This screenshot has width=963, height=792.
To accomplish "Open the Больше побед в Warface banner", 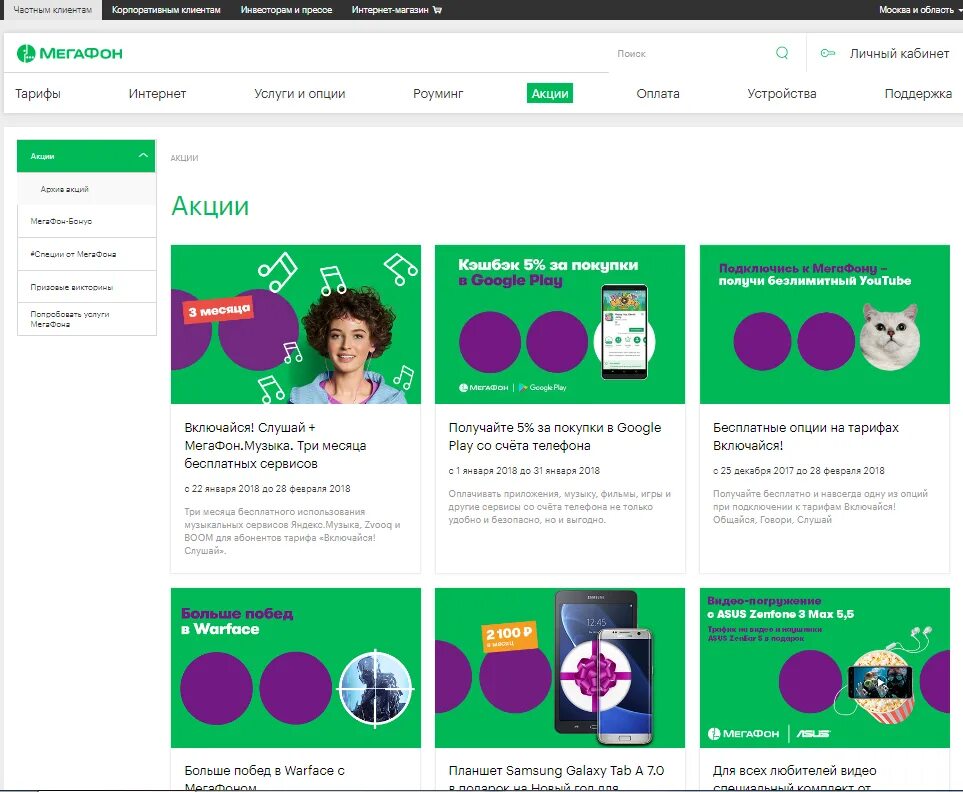I will click(296, 668).
